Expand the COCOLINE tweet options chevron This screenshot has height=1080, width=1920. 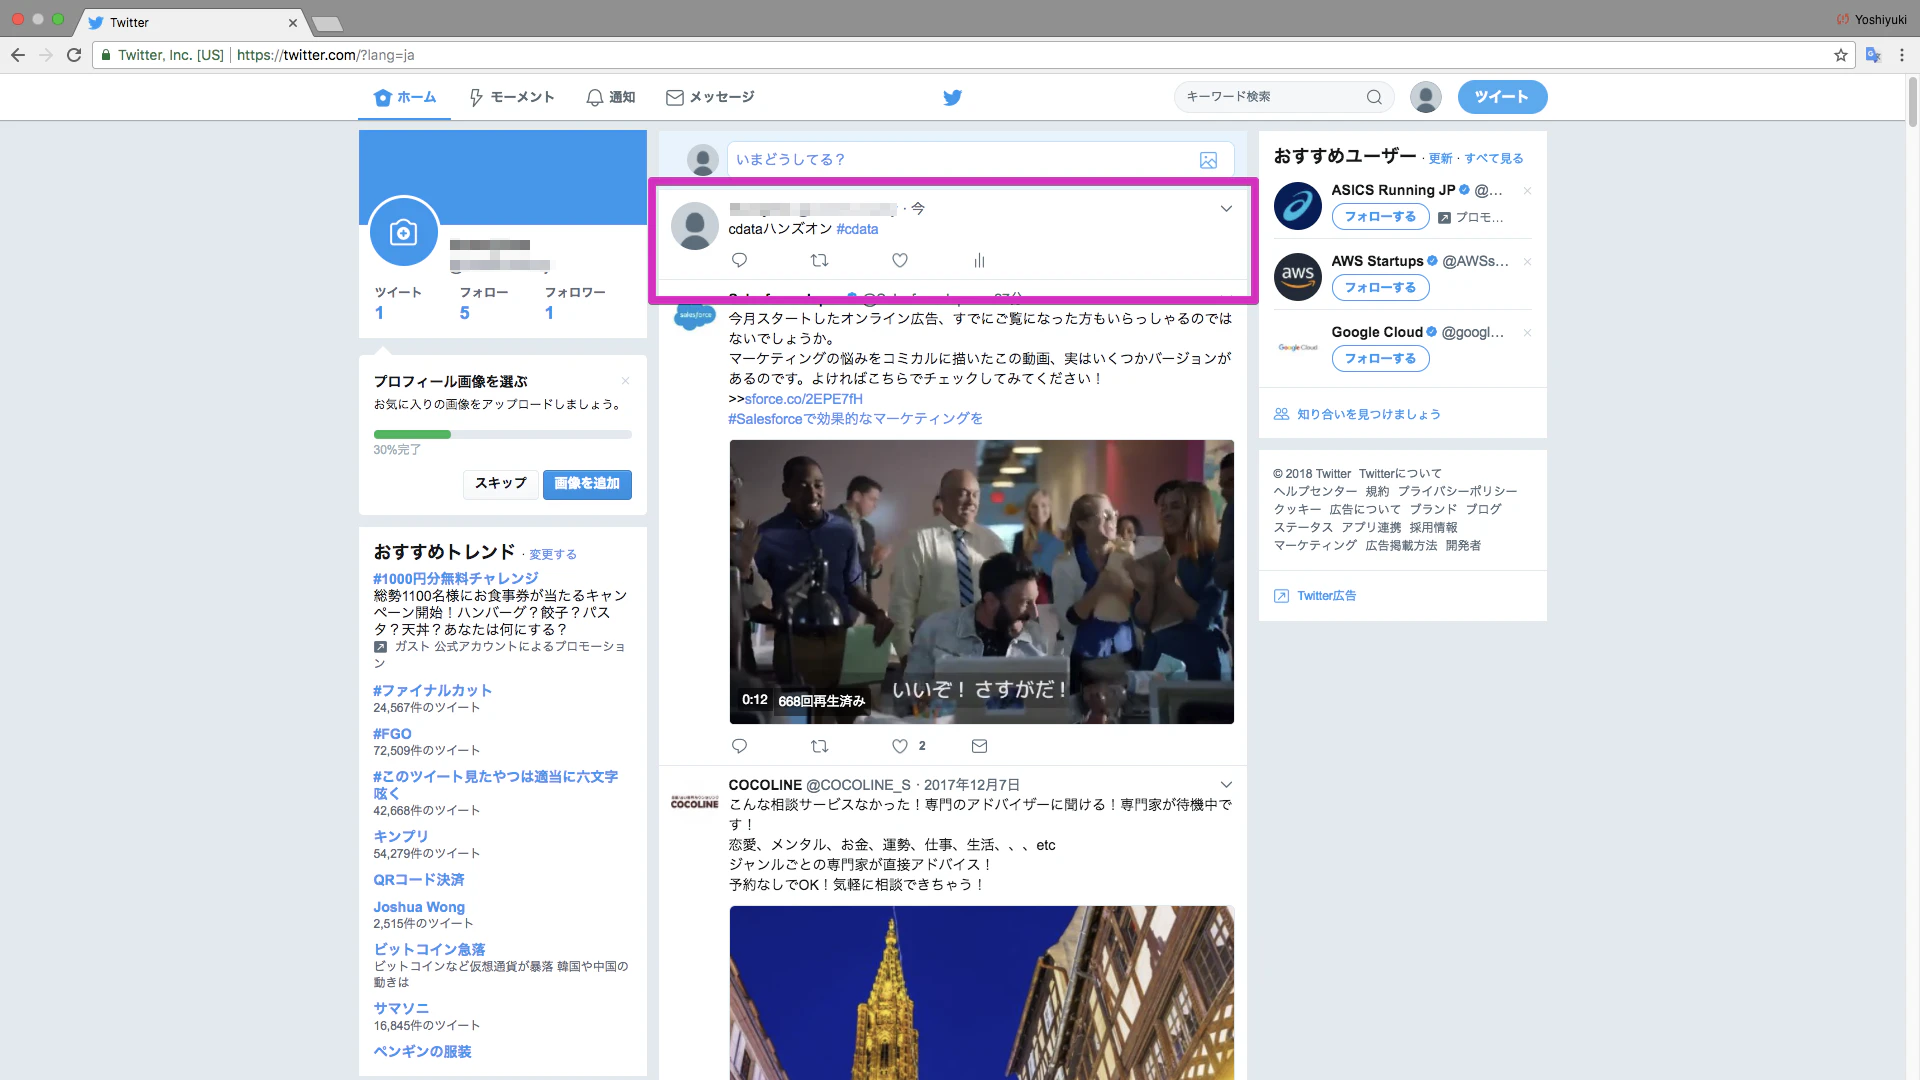[1226, 785]
